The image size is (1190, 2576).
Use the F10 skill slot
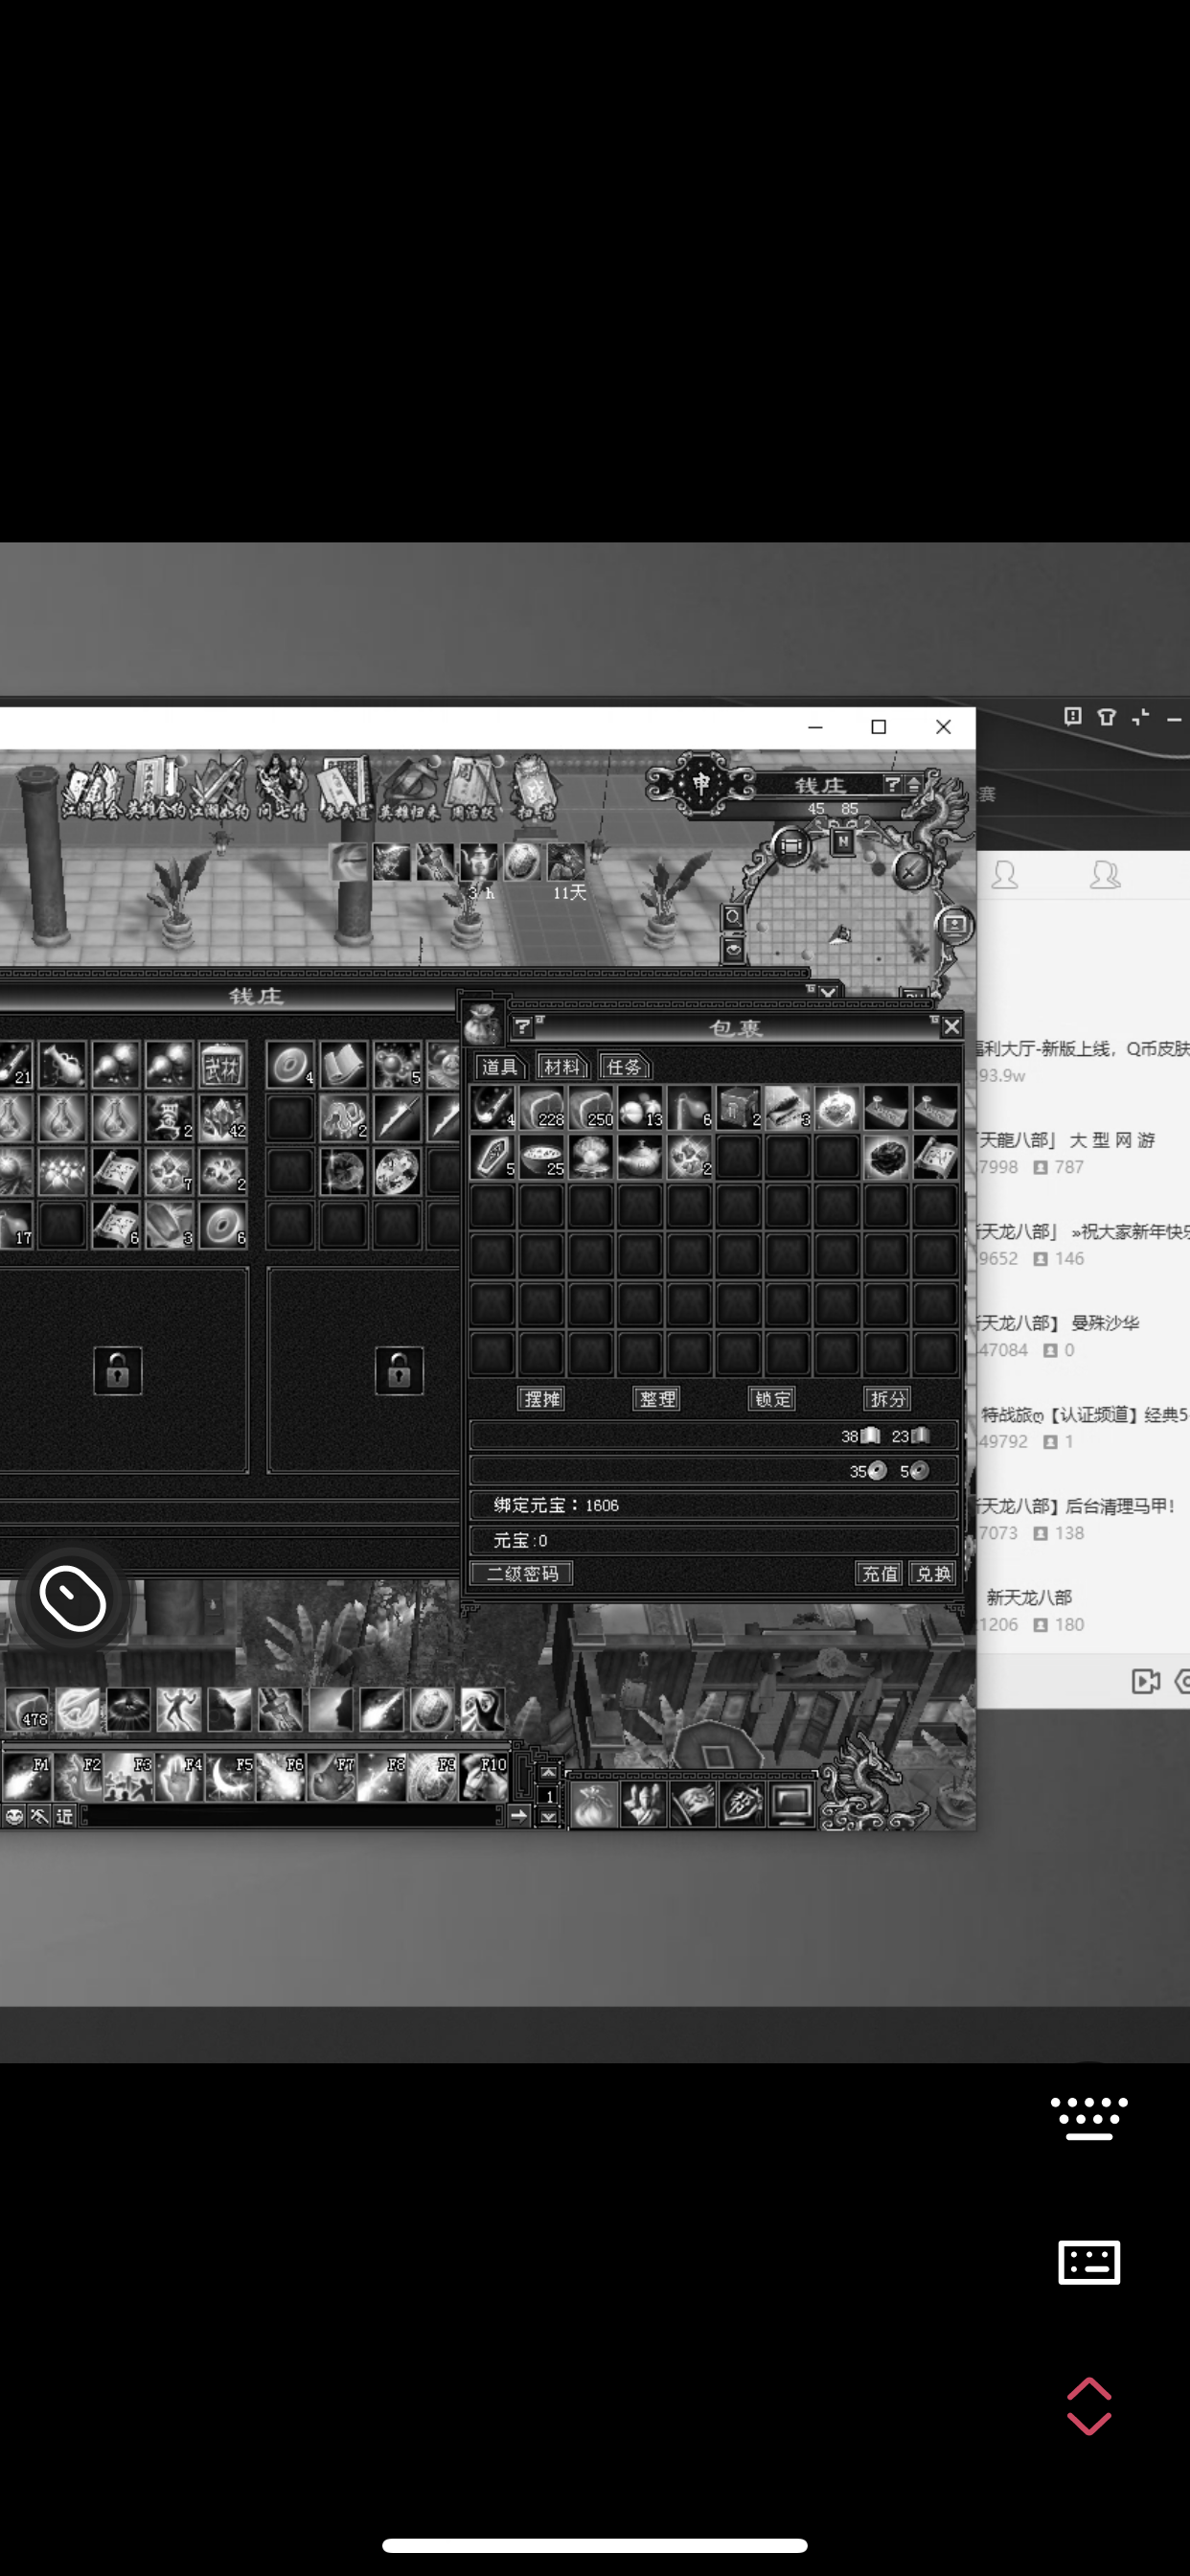tap(484, 1776)
